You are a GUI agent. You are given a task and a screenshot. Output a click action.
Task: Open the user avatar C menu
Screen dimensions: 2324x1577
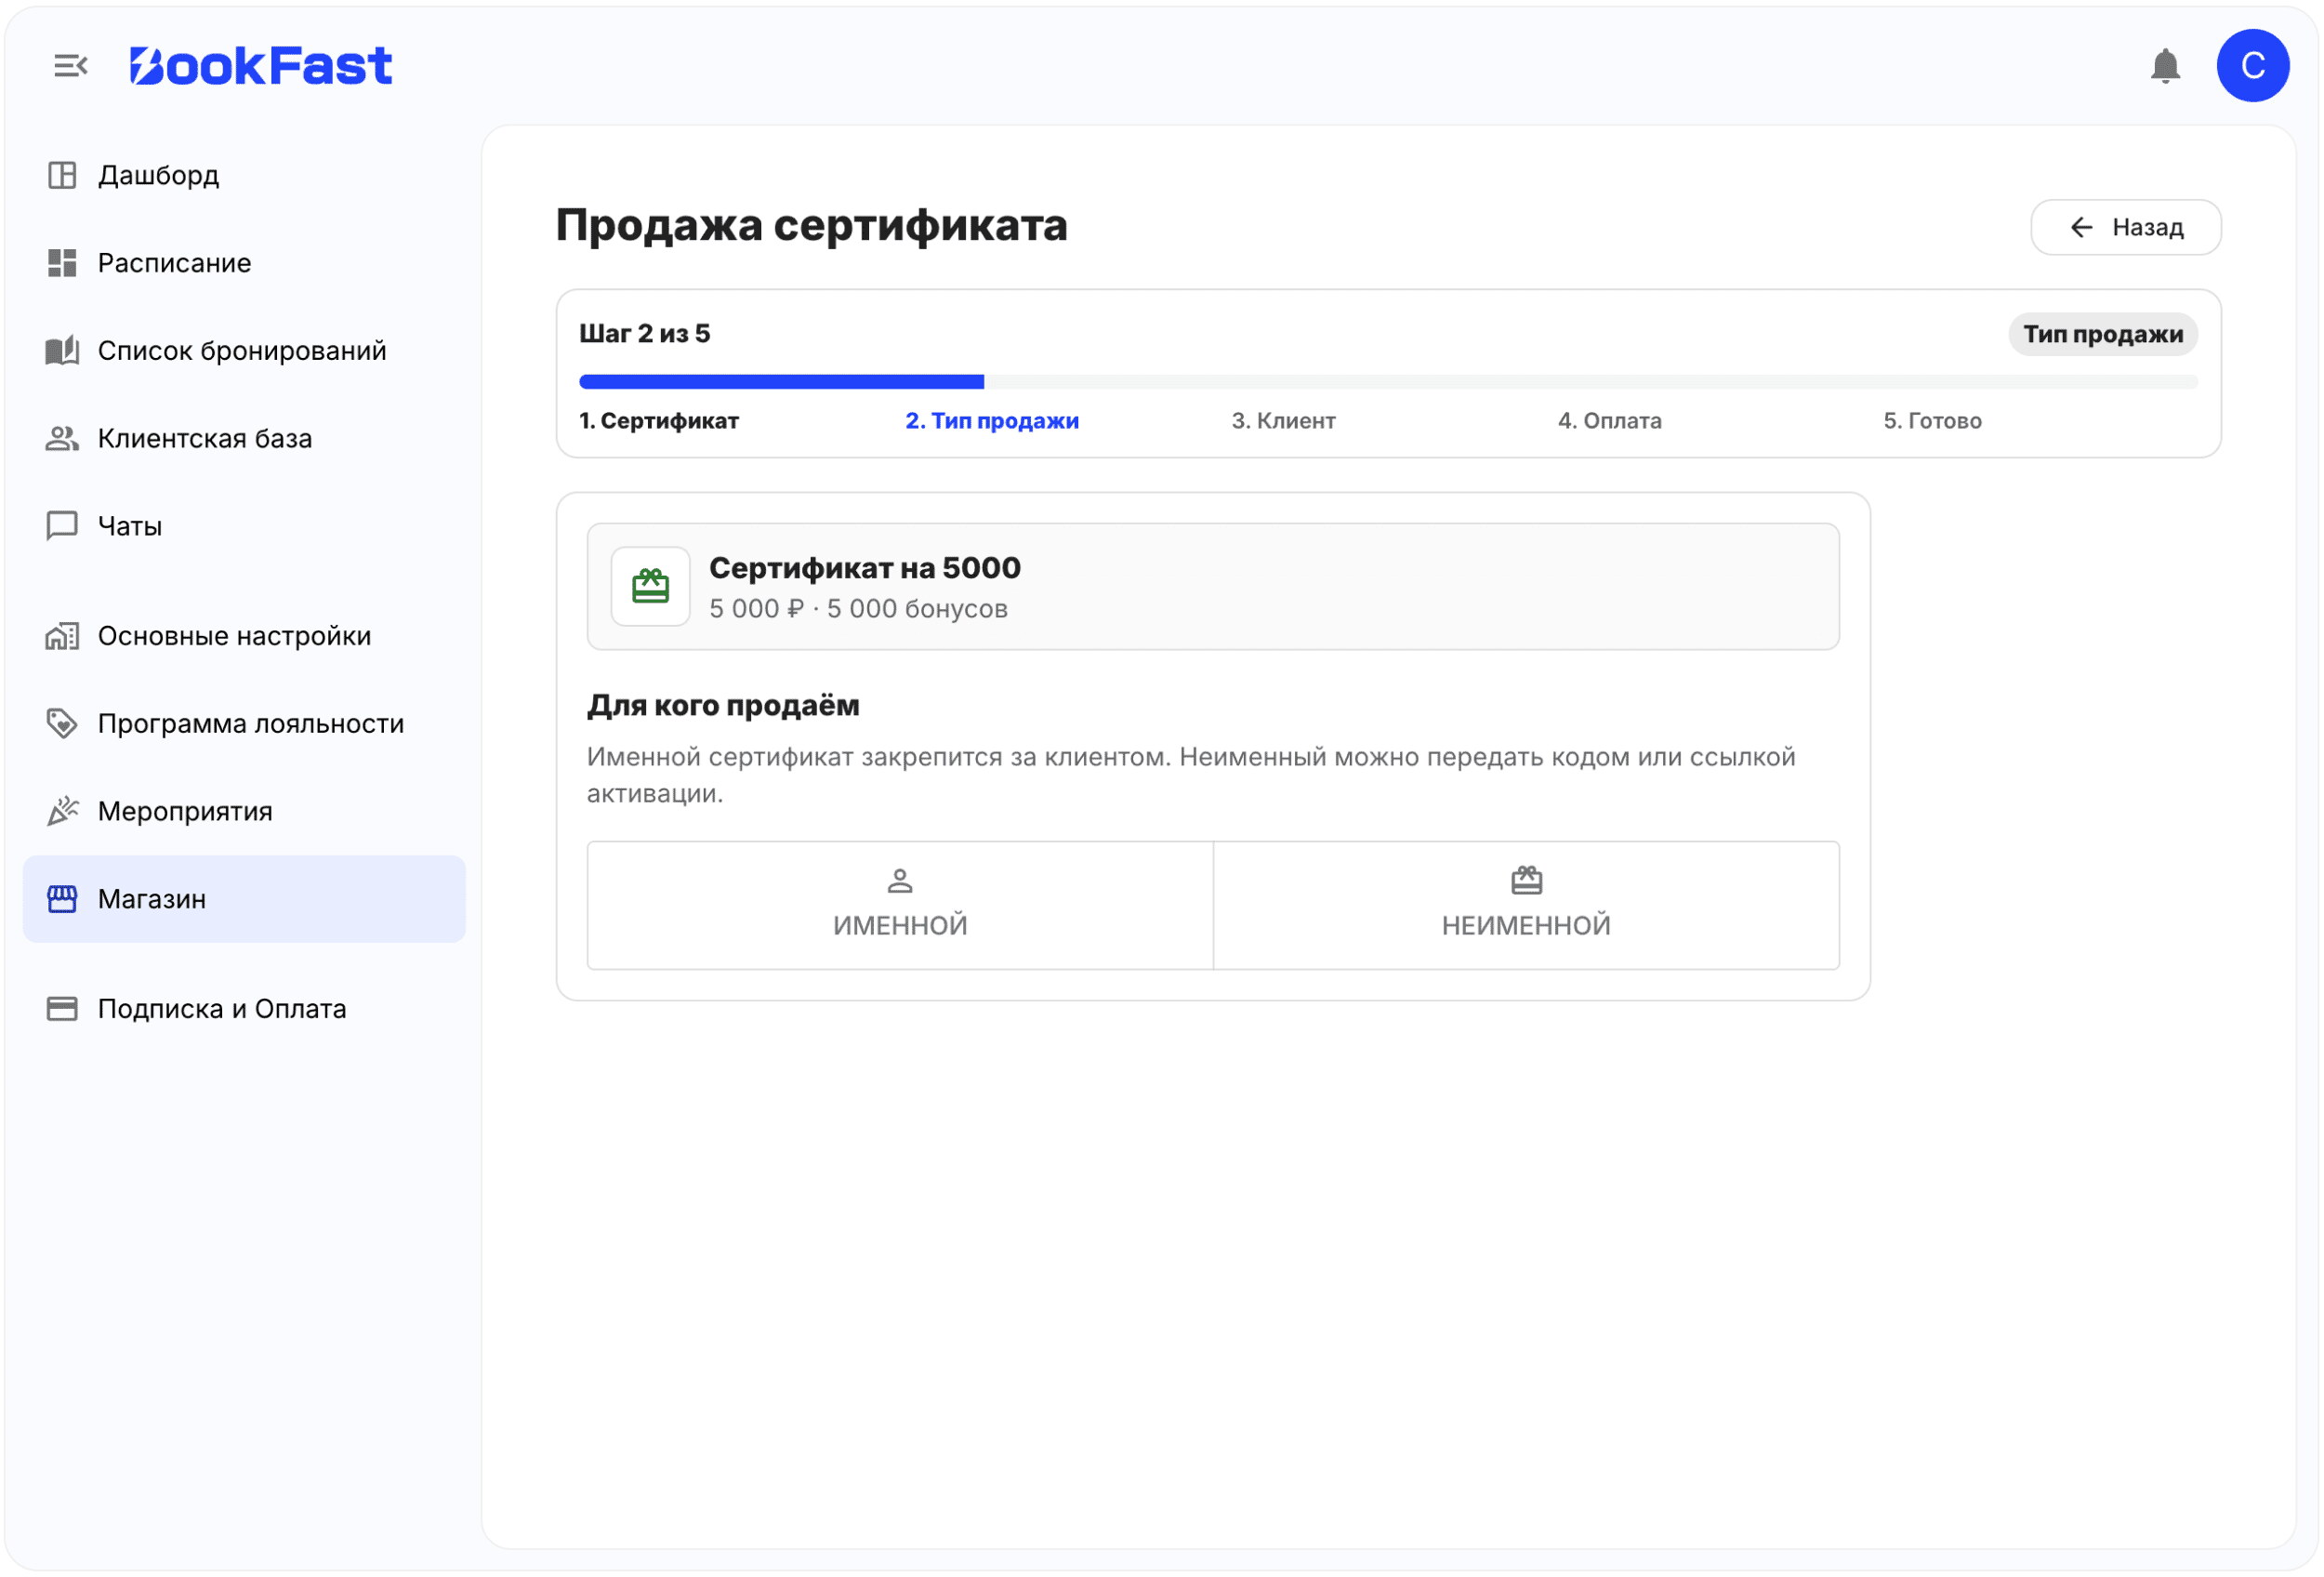click(2252, 66)
